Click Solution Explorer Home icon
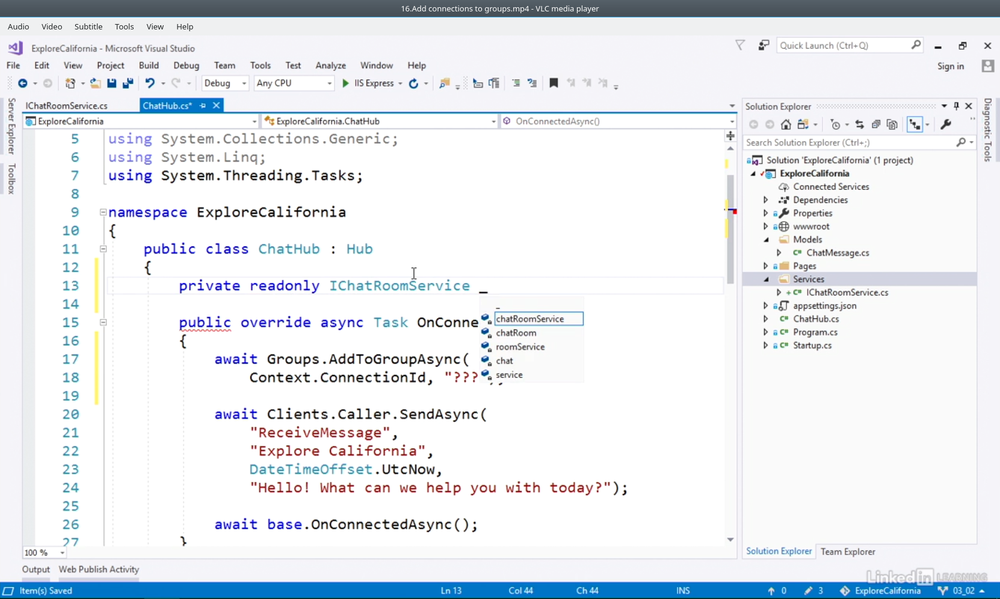 click(786, 124)
